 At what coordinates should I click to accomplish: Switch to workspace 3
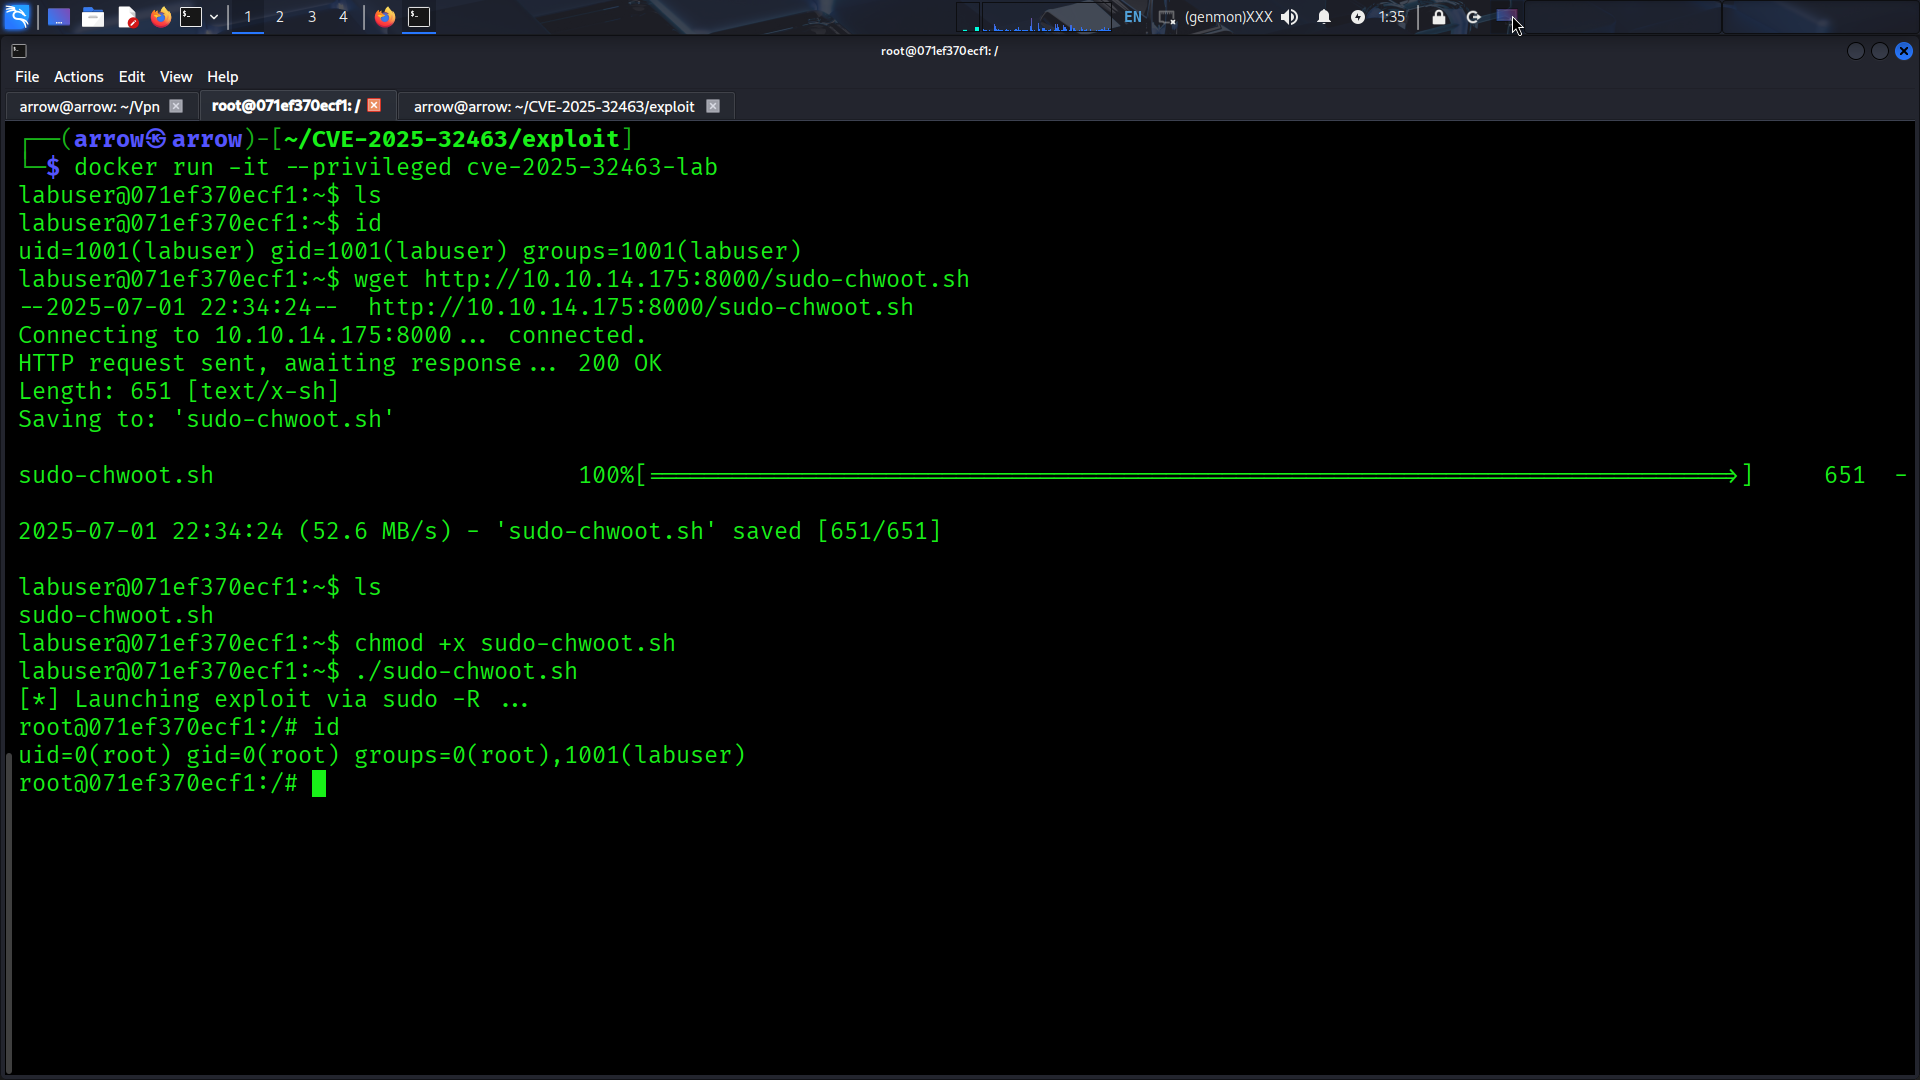[x=312, y=17]
